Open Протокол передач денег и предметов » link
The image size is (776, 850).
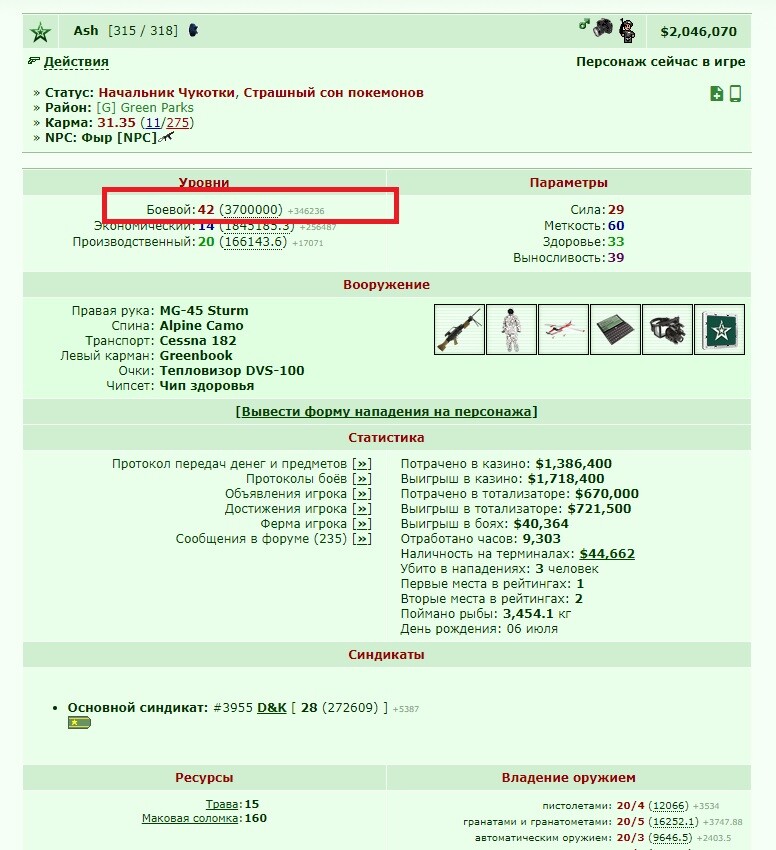point(362,464)
